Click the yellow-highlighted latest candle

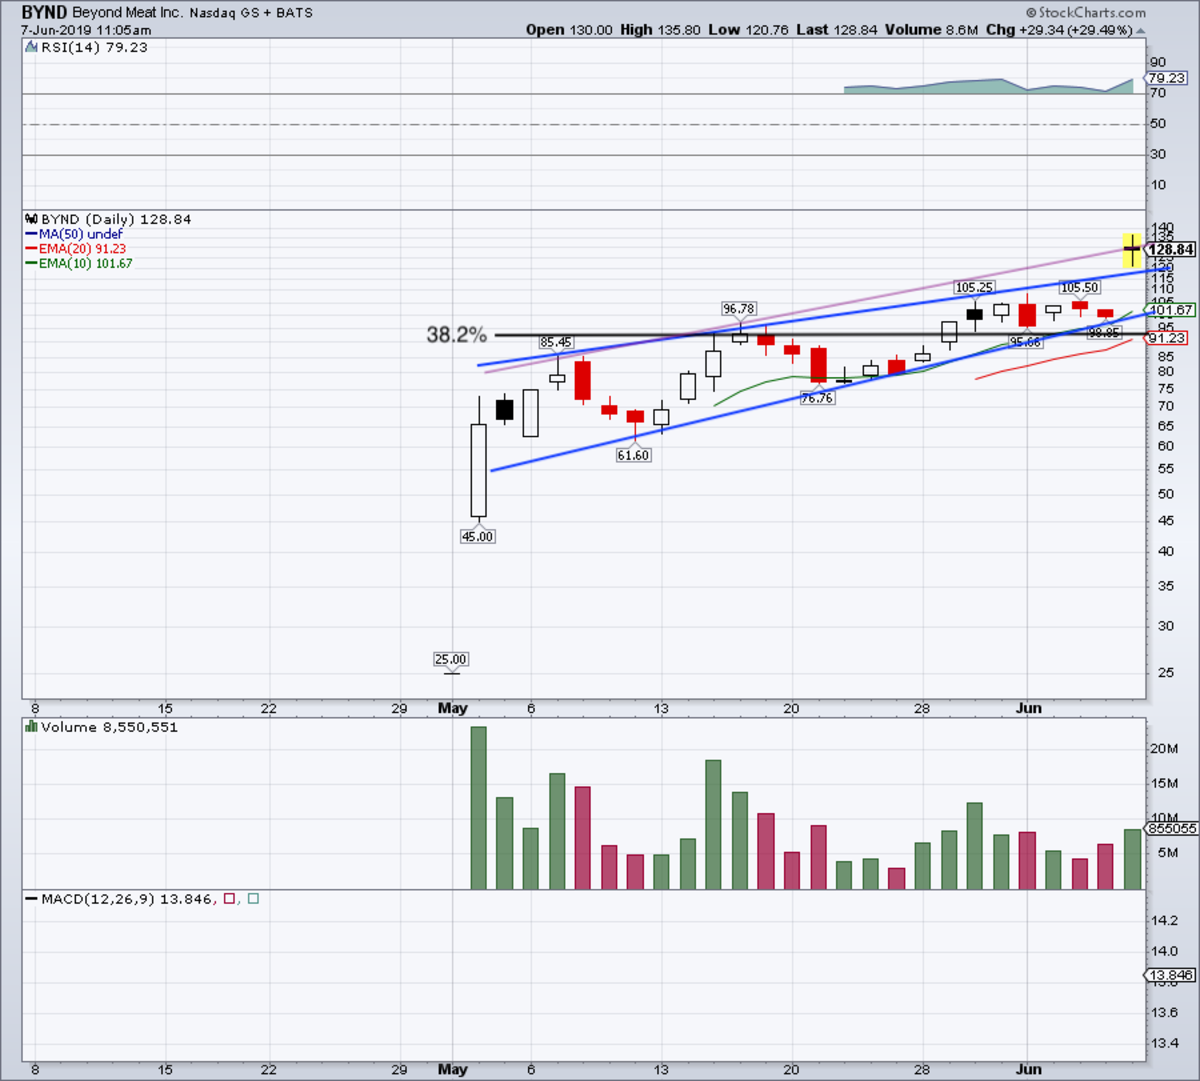1132,249
